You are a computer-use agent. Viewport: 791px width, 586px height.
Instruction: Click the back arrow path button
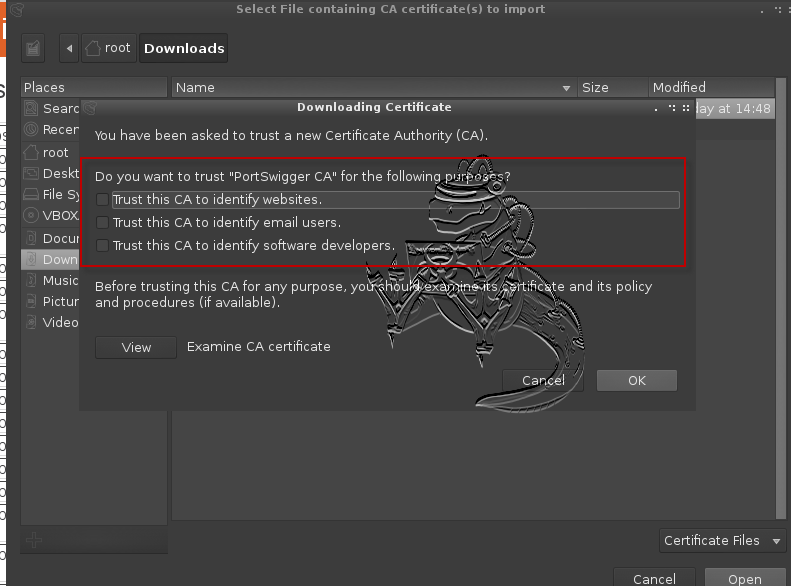click(x=69, y=48)
